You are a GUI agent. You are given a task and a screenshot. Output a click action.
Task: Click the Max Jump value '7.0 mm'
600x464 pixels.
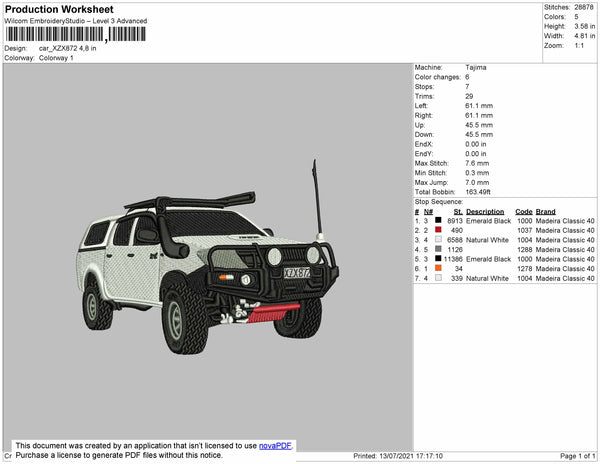click(477, 182)
